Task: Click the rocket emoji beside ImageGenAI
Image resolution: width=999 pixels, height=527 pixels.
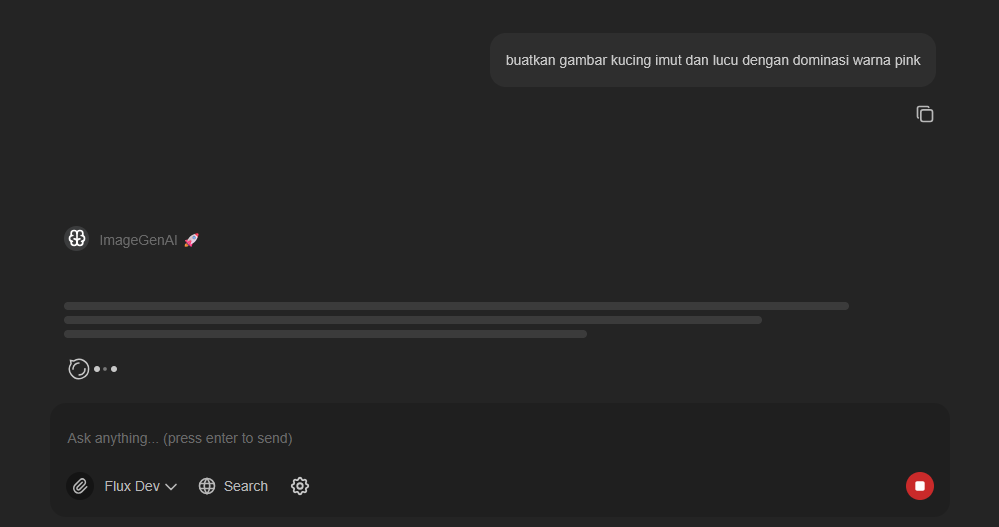Action: (x=191, y=240)
